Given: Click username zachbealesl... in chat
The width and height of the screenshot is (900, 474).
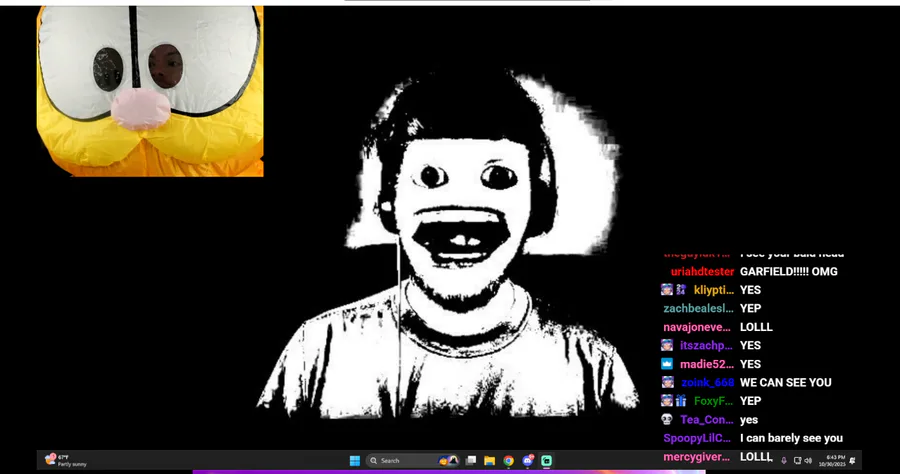Looking at the screenshot, I should pos(699,308).
